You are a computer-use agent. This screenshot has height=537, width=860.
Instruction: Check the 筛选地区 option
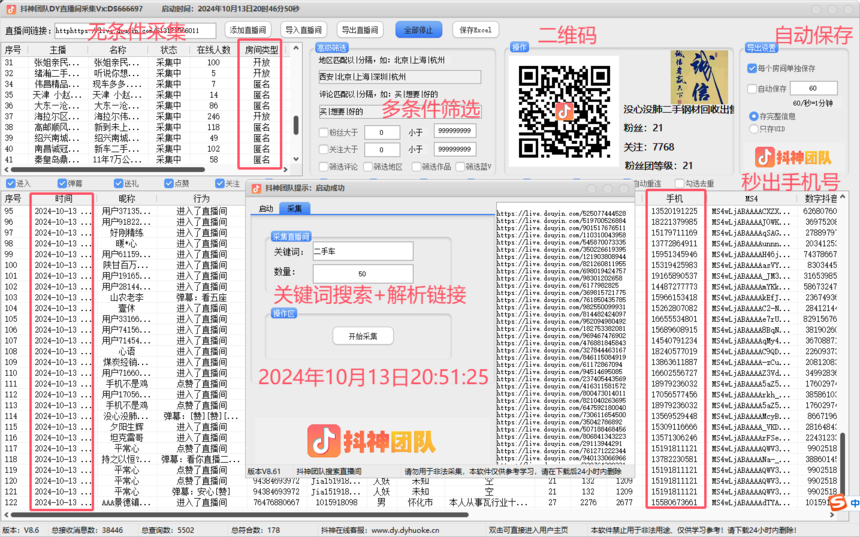click(x=368, y=166)
